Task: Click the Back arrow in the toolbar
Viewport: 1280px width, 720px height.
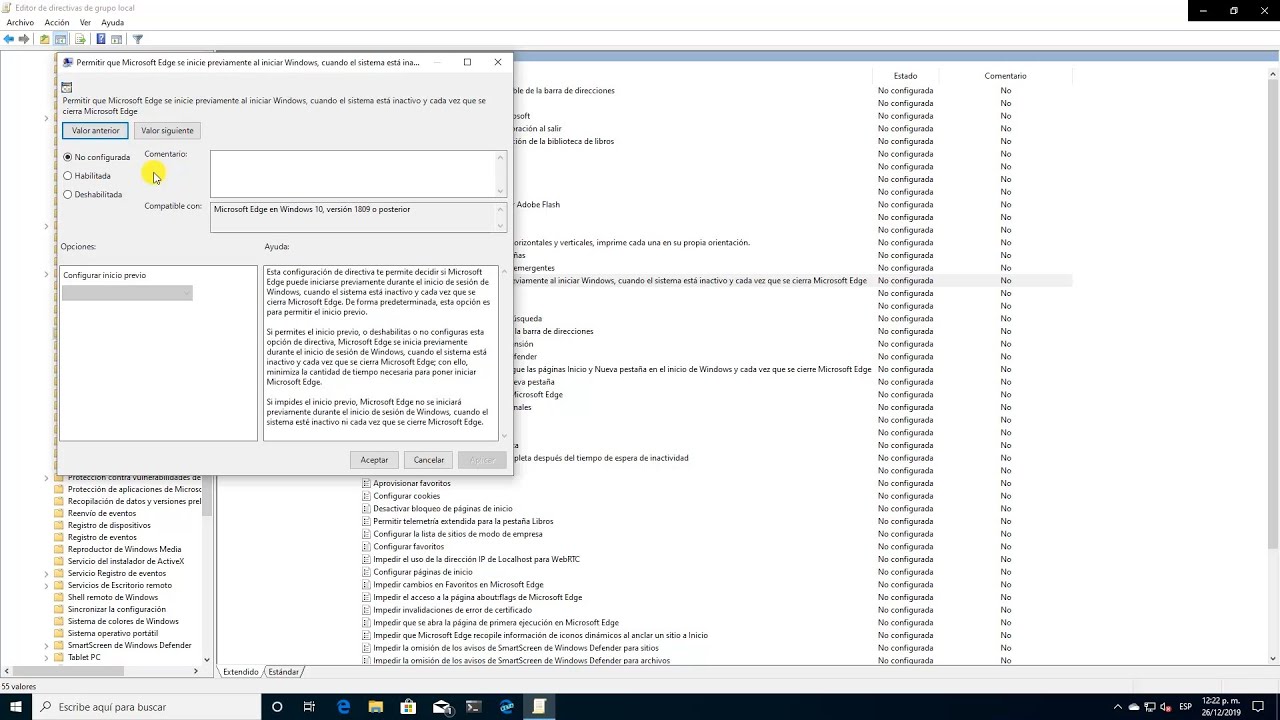Action: coord(9,39)
